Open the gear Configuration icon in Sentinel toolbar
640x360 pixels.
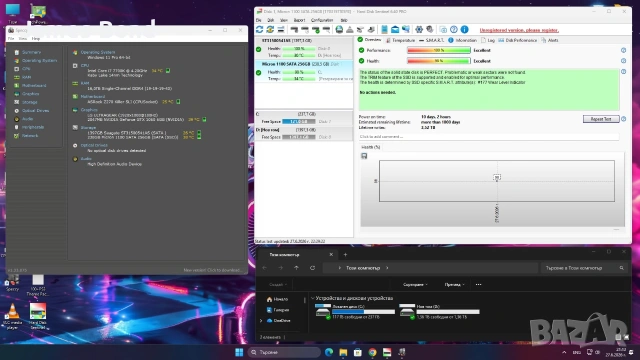coord(419,29)
